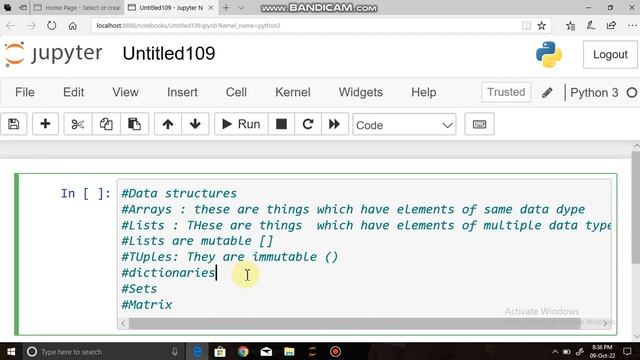The image size is (640, 360).
Task: Open the File menu
Action: 24,92
